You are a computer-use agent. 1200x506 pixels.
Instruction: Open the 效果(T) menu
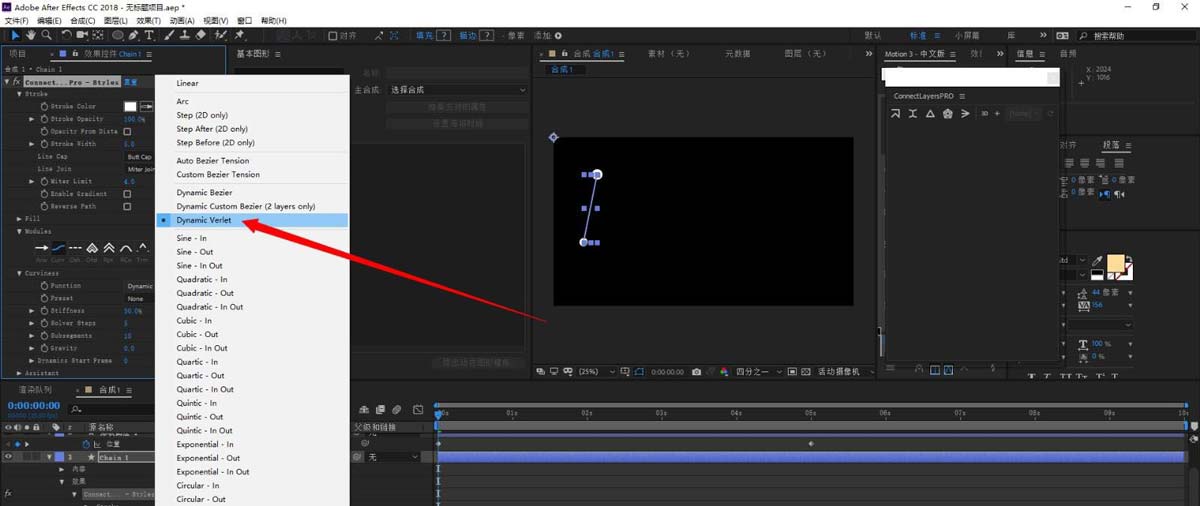(x=148, y=20)
